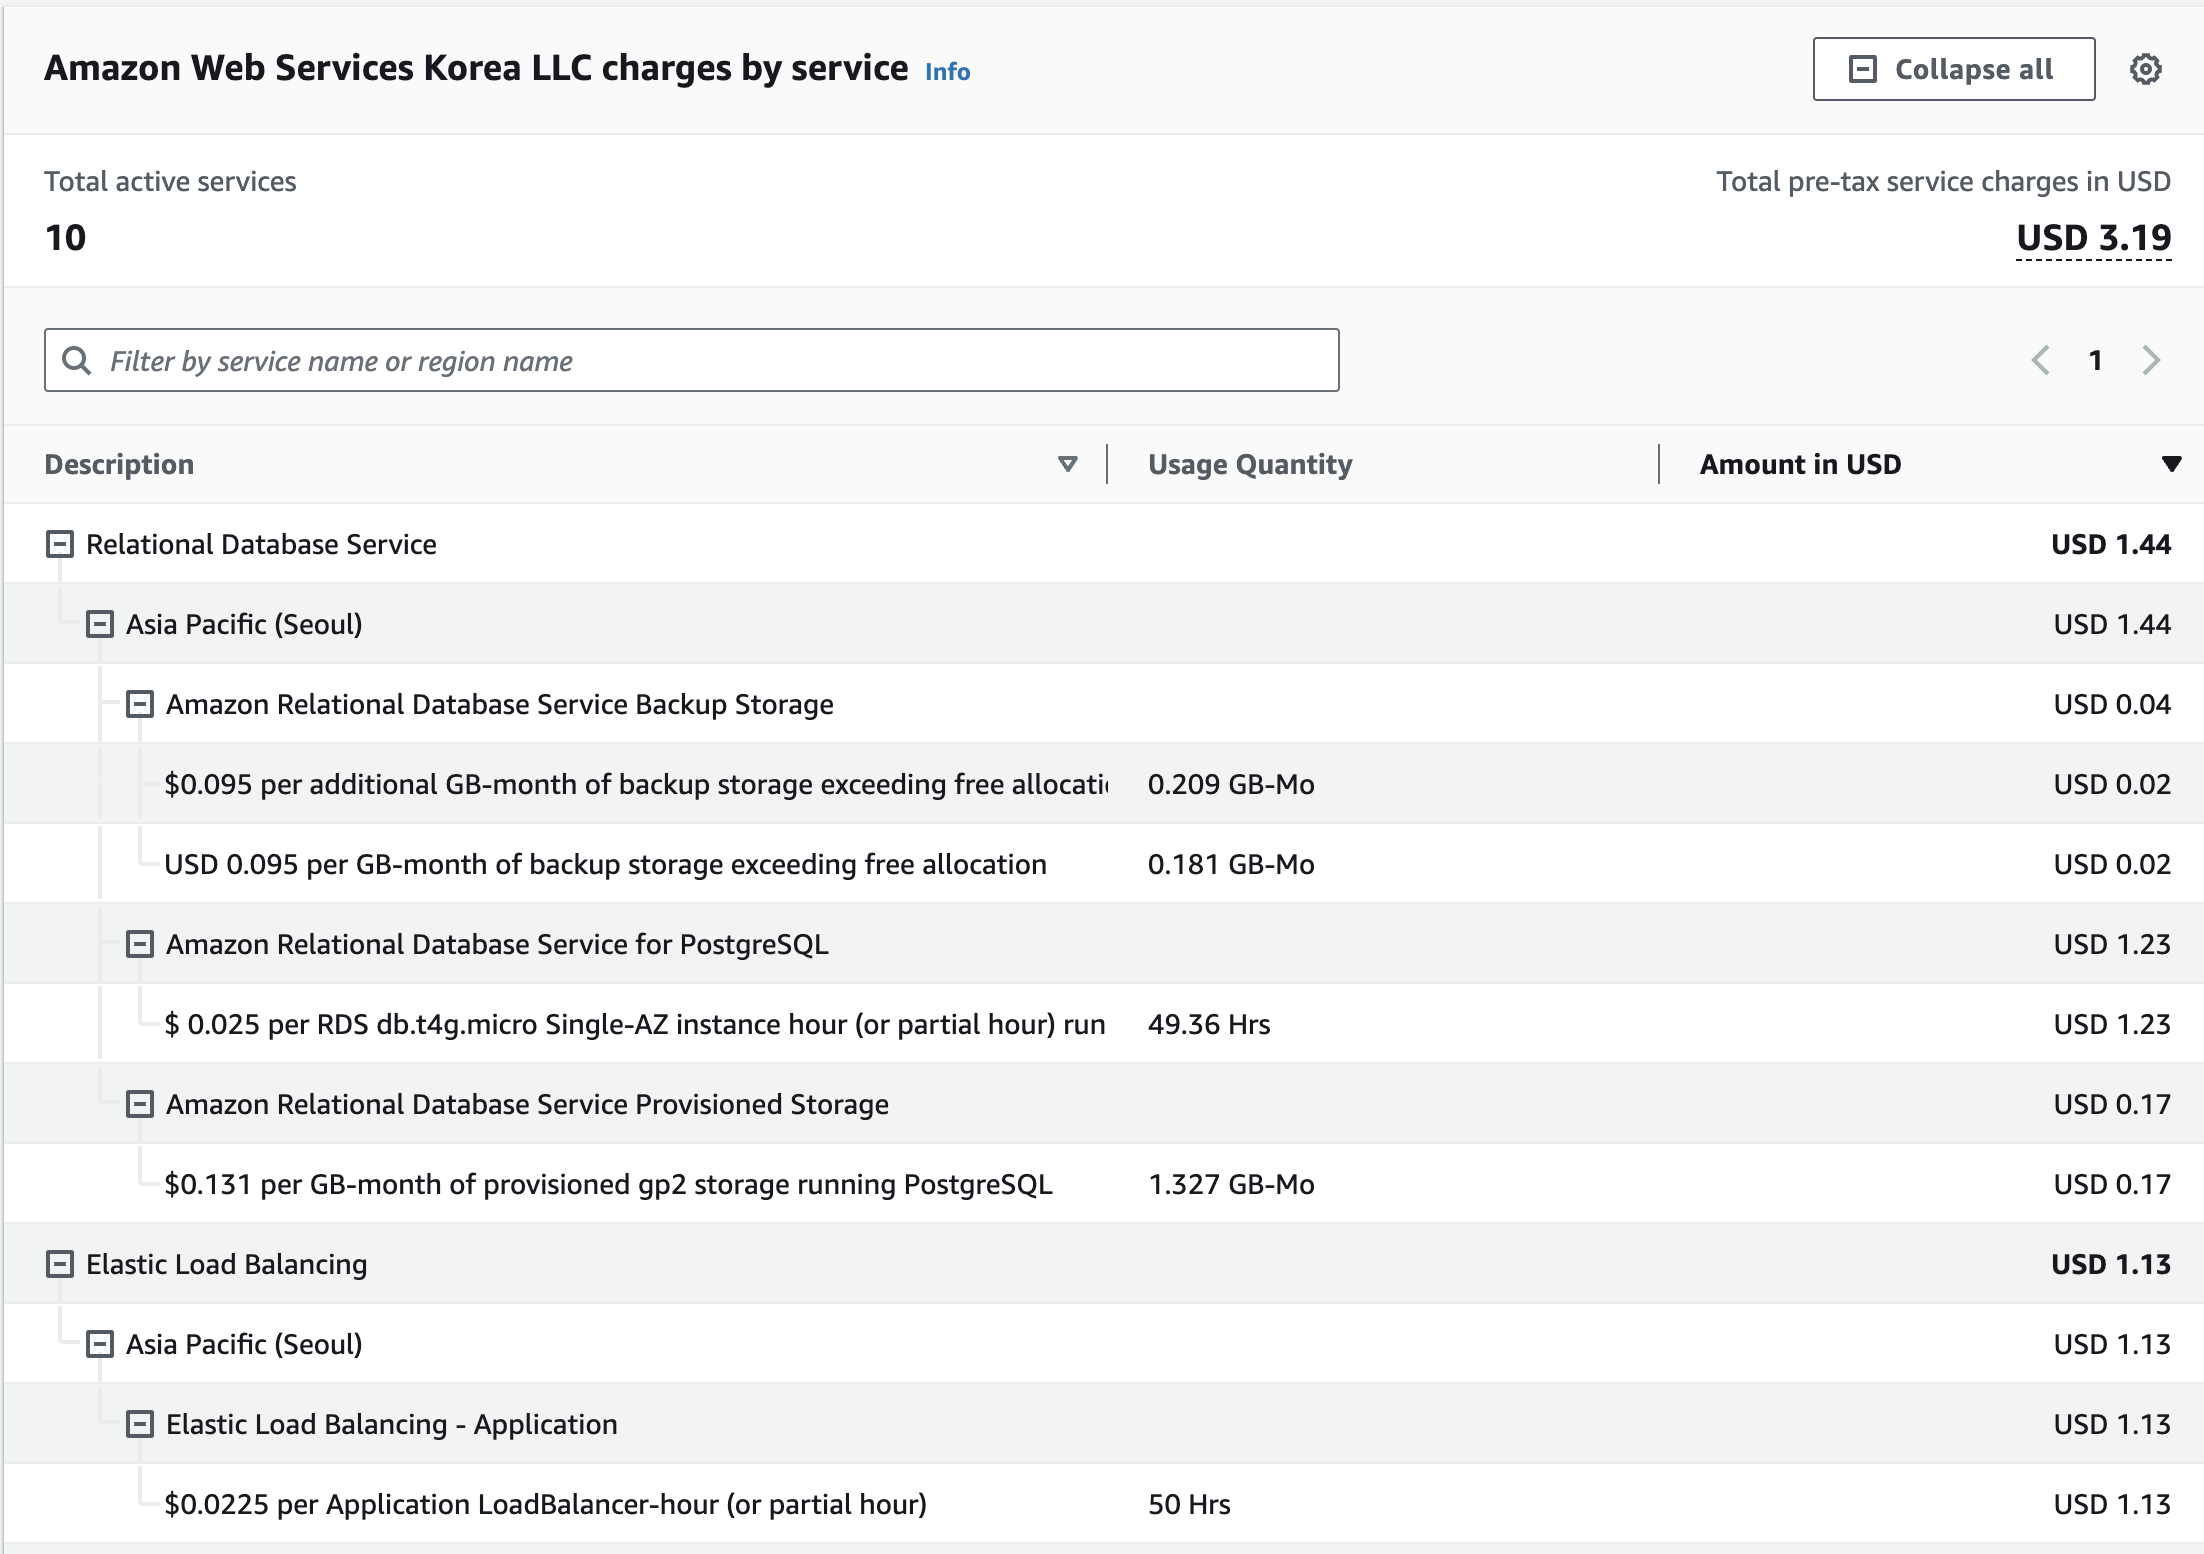Click the bold USD 1.13 service total

pos(2111,1264)
